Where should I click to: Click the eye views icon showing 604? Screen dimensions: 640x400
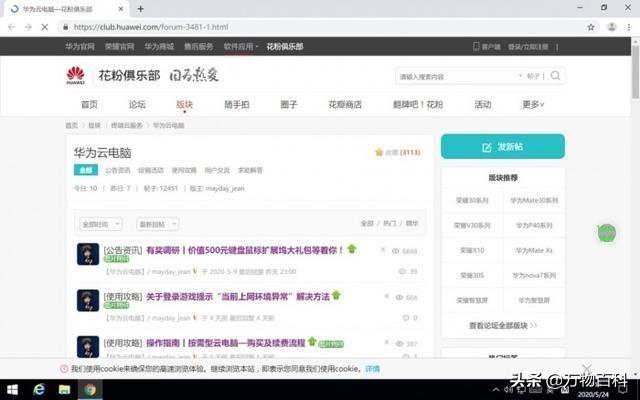(399, 298)
